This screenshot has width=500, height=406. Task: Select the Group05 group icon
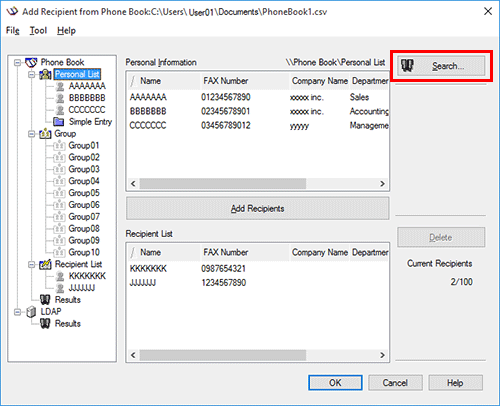pos(59,193)
